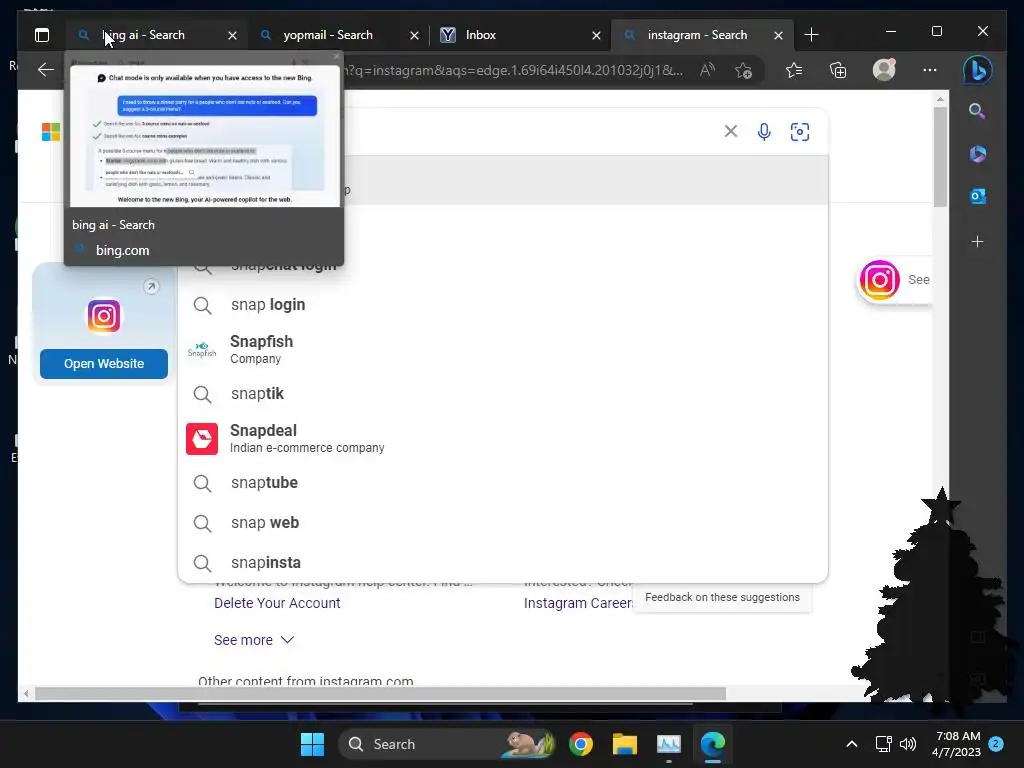The width and height of the screenshot is (1024, 768).
Task: Open volume control in system tray
Action: (908, 744)
